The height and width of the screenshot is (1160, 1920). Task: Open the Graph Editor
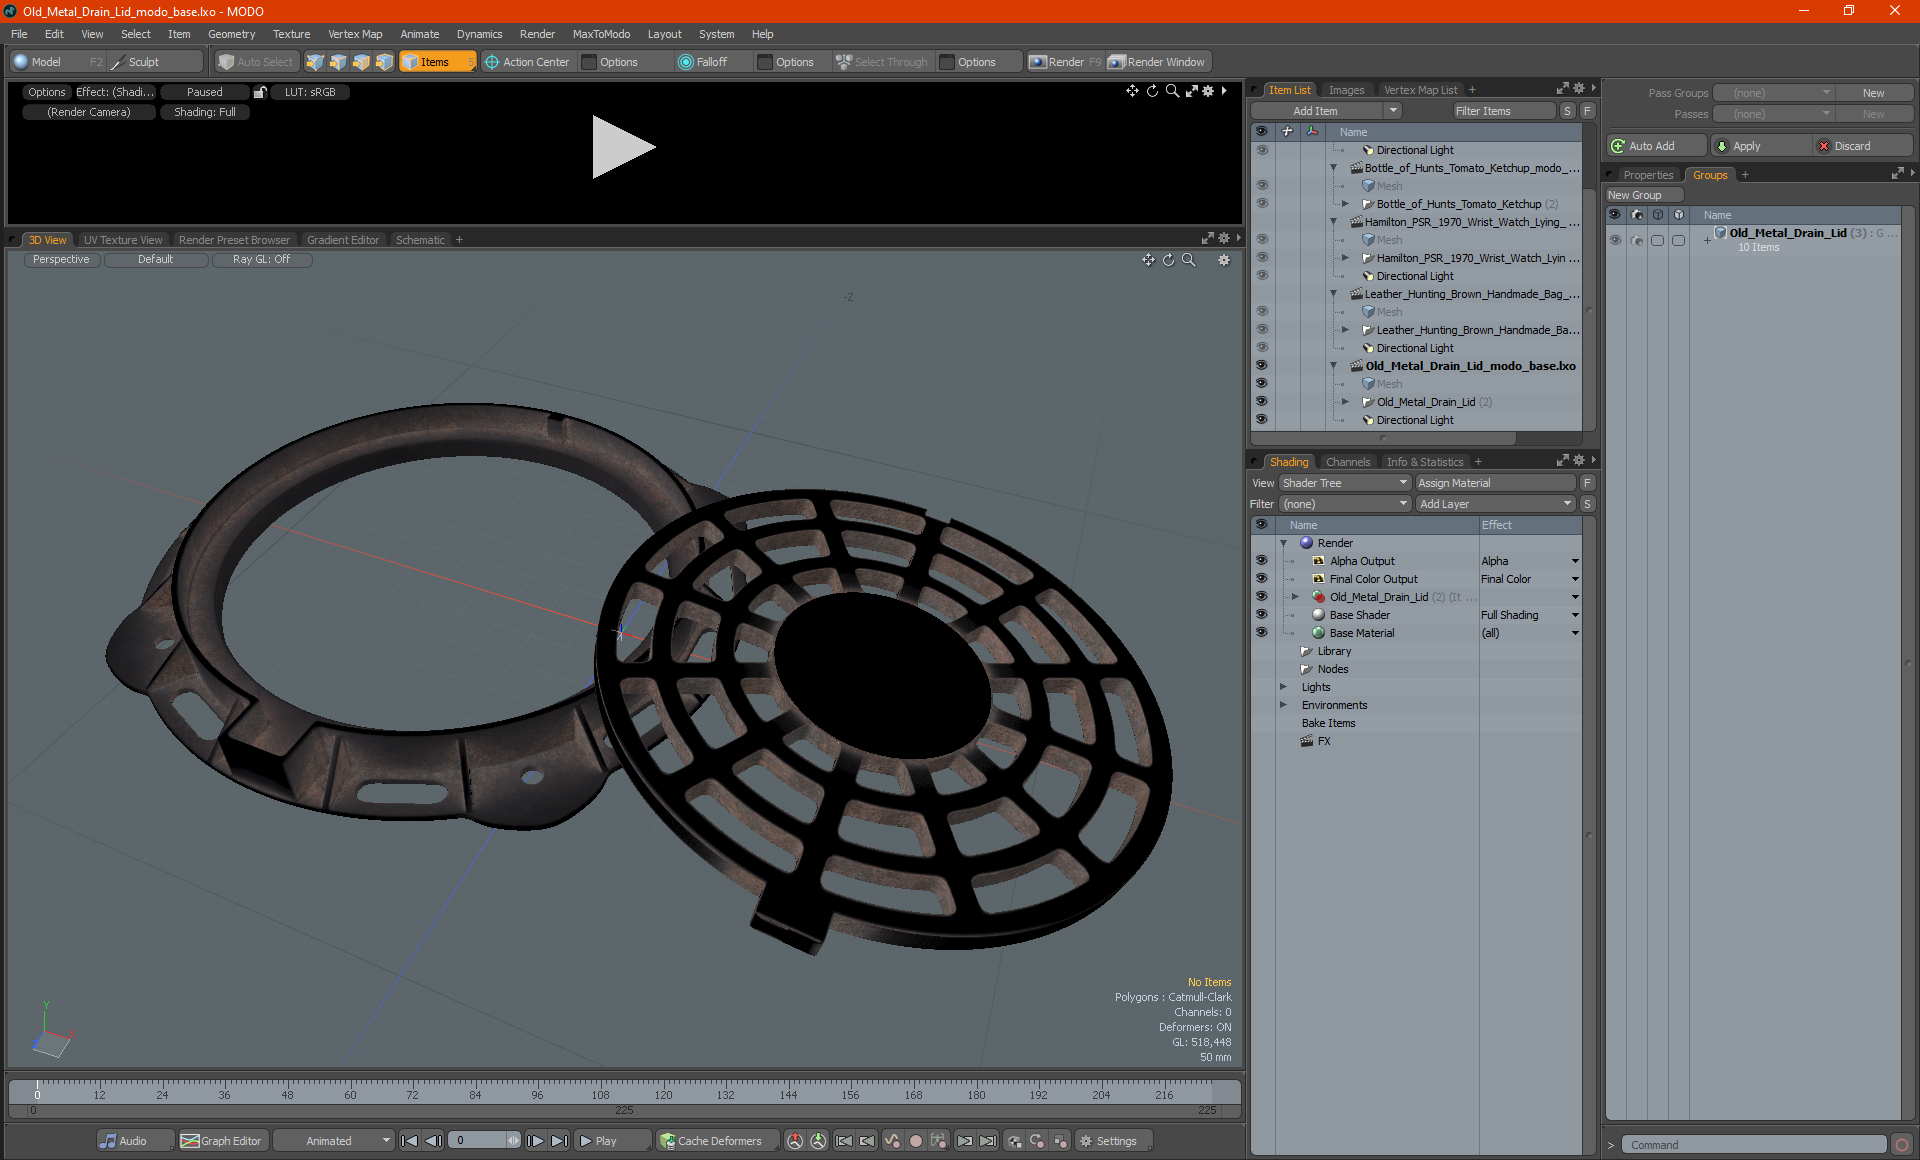[221, 1141]
